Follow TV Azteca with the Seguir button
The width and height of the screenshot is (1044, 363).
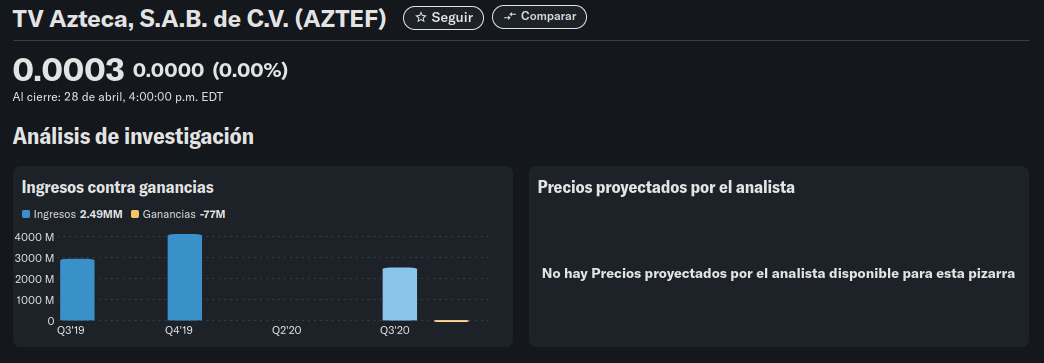443,17
